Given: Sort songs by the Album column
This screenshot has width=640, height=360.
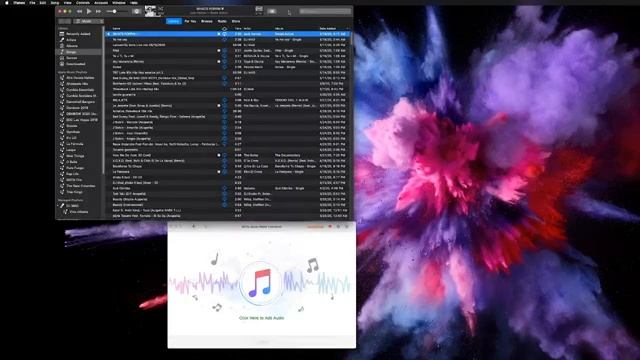Looking at the screenshot, I should coord(279,29).
